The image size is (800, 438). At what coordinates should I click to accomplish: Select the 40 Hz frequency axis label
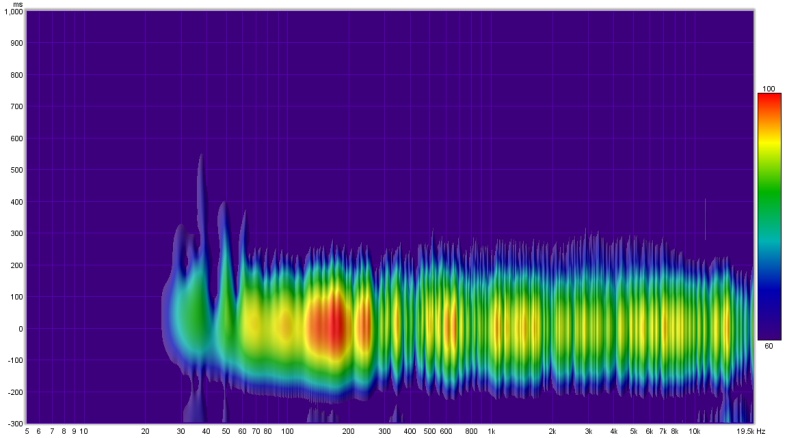(x=206, y=431)
